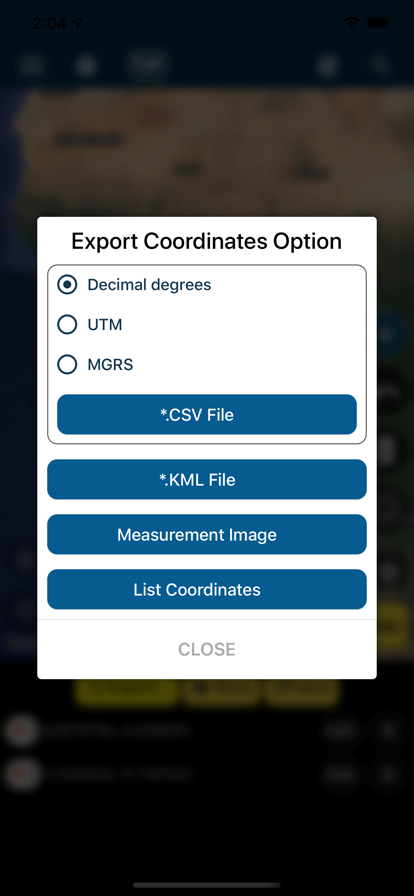Tap the blurred hamburger menu icon in header
Screen dimensions: 414x896
pyautogui.click(x=31, y=66)
